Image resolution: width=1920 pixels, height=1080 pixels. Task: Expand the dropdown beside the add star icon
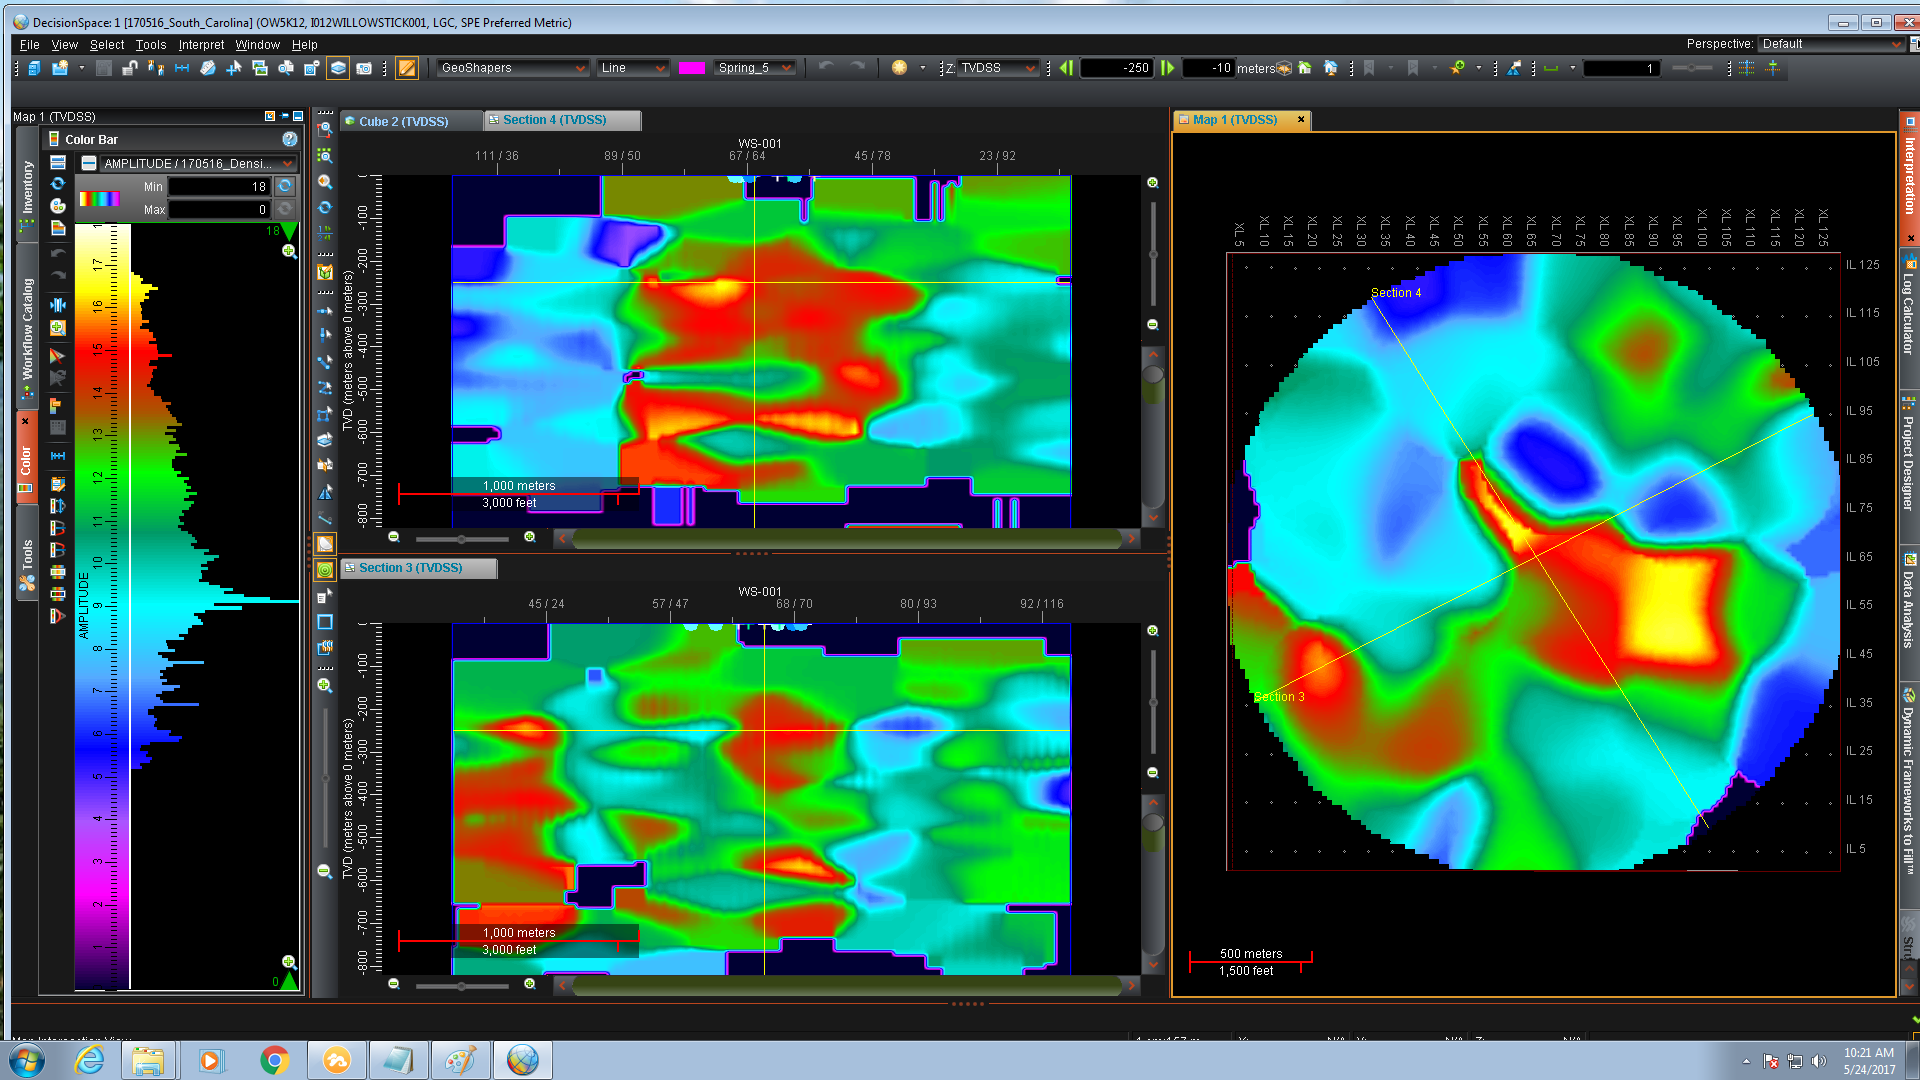[1478, 68]
